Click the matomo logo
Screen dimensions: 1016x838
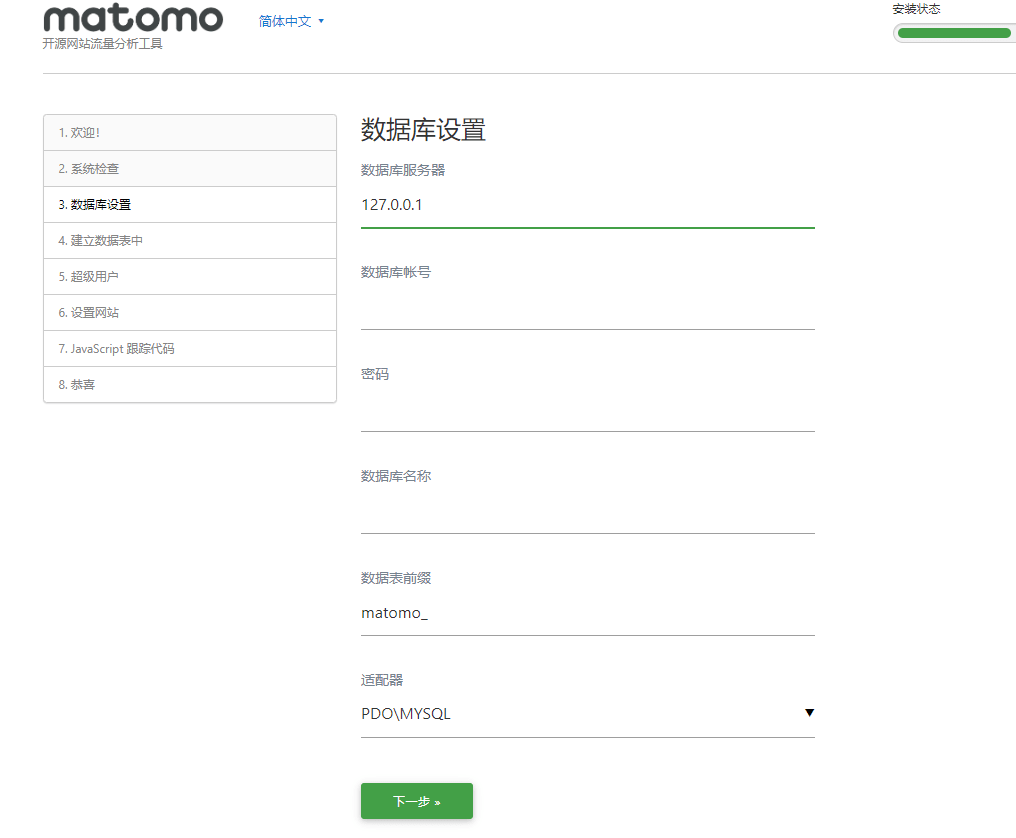point(133,17)
